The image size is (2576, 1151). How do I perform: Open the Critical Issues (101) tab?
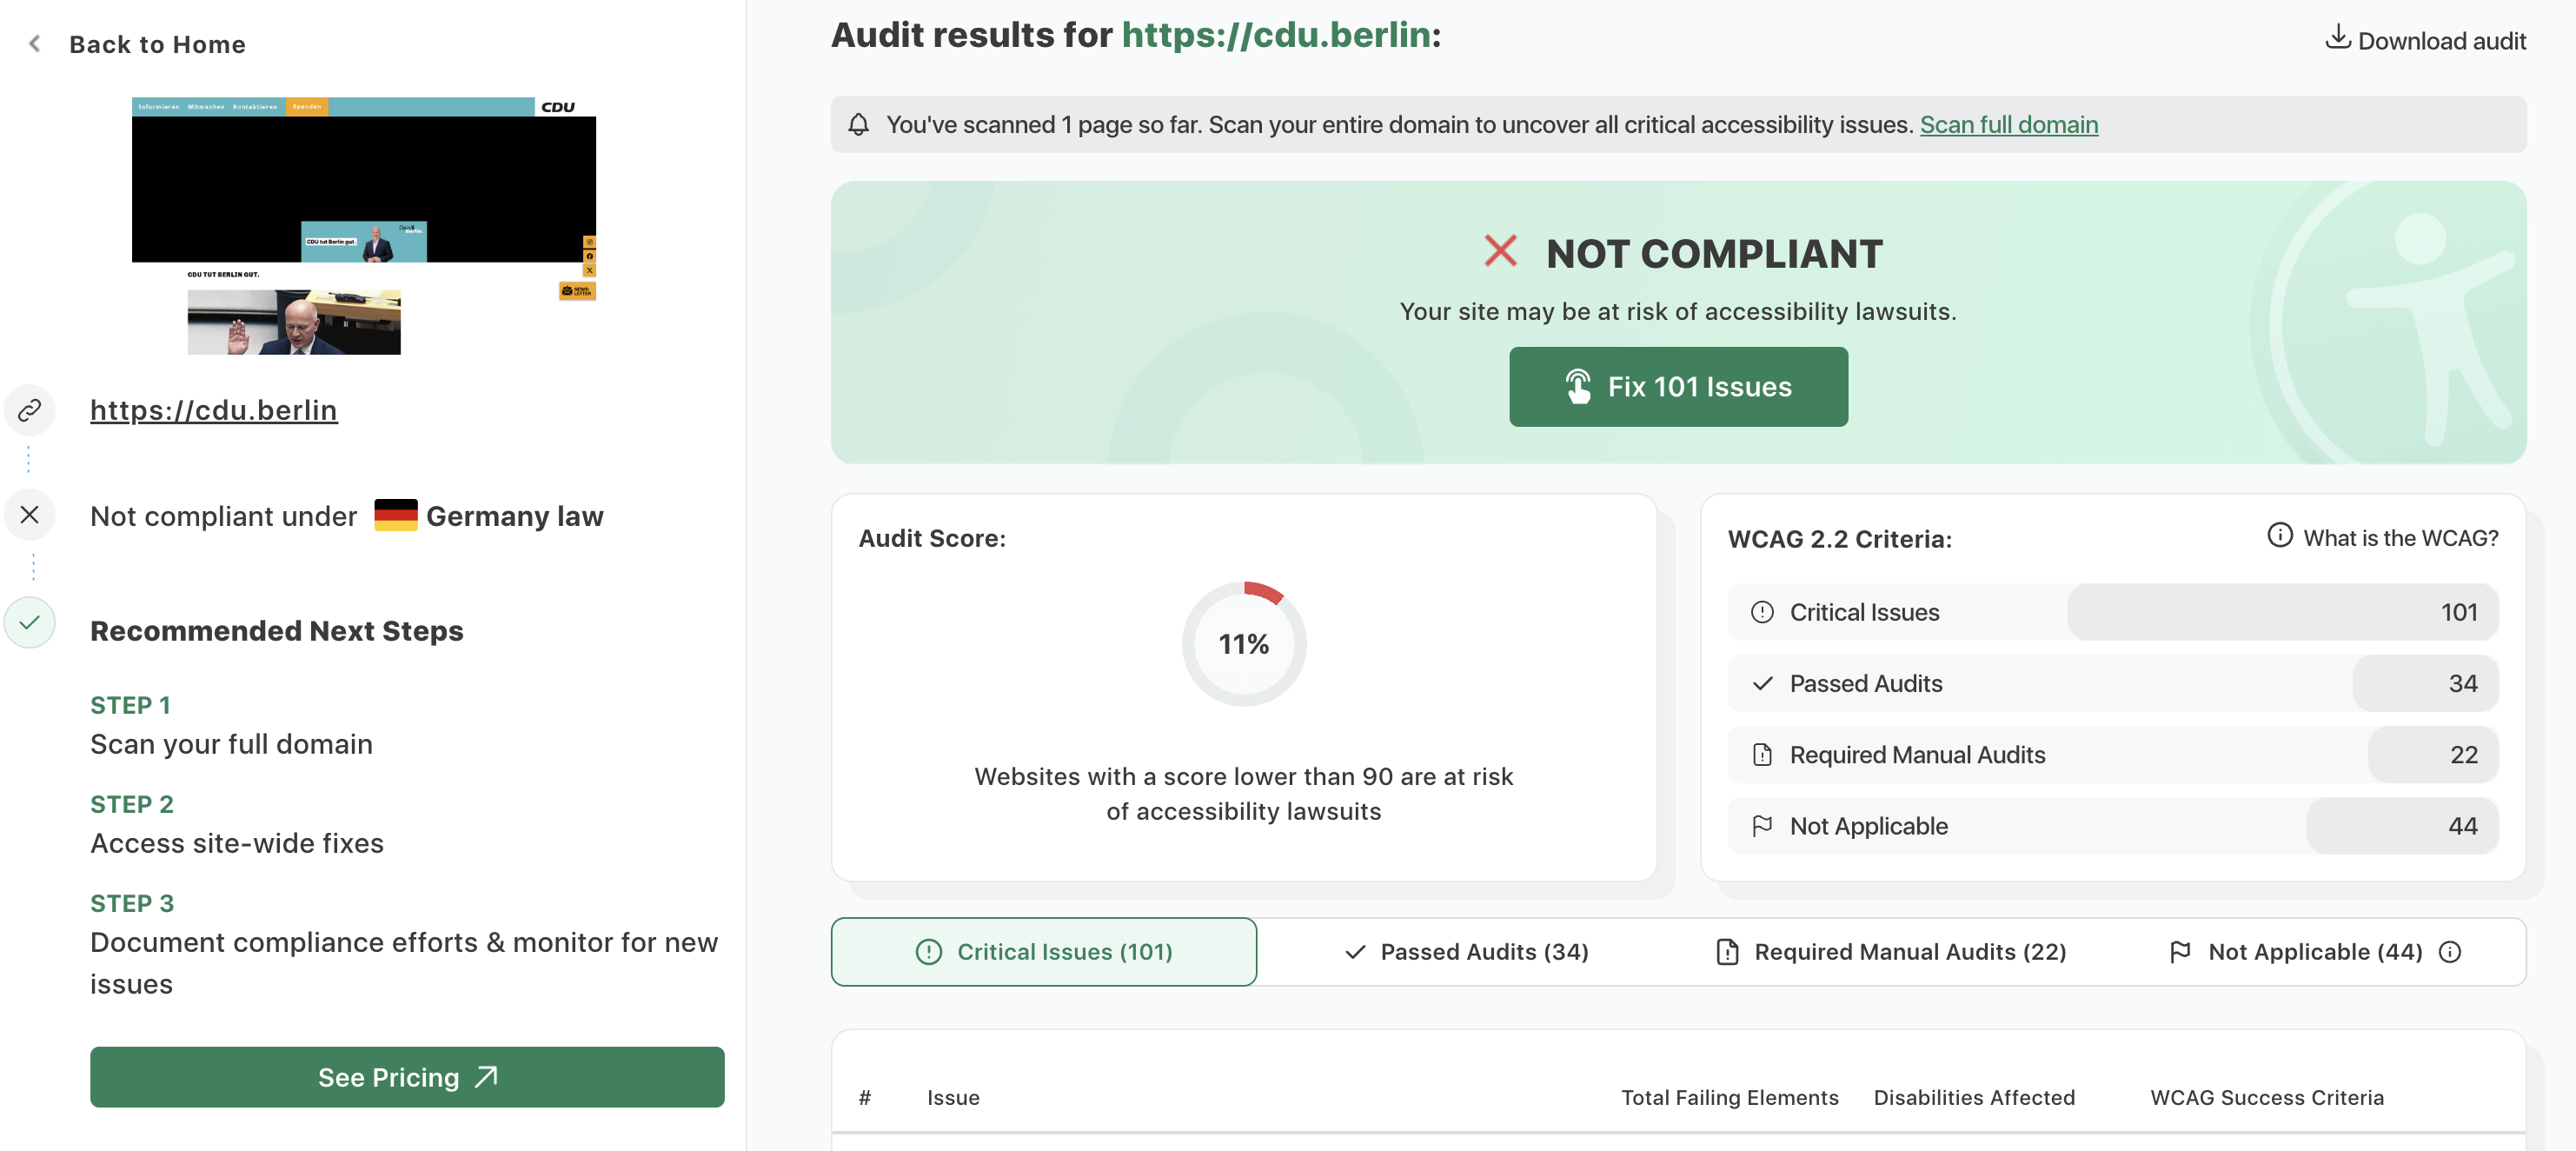click(1044, 952)
